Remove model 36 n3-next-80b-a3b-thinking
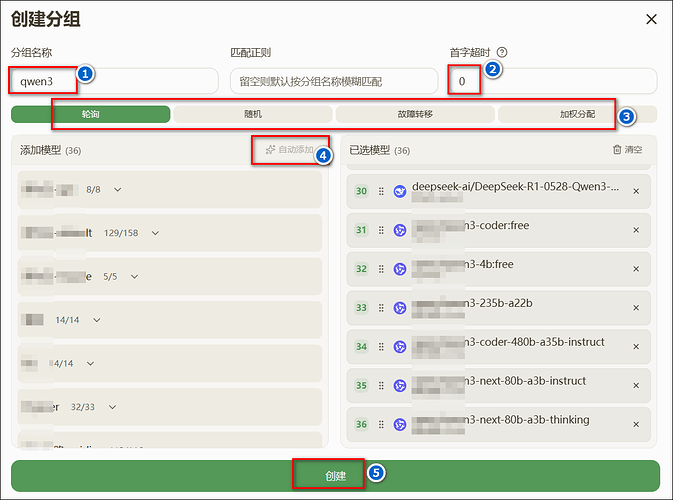Viewport: 673px width, 500px height. pyautogui.click(x=636, y=424)
